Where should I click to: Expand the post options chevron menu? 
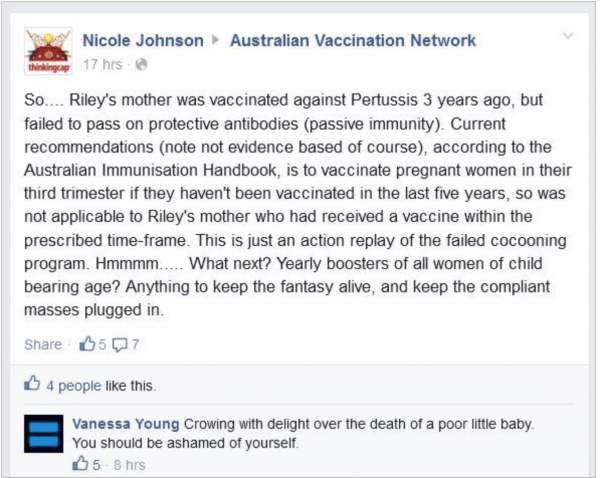click(568, 36)
